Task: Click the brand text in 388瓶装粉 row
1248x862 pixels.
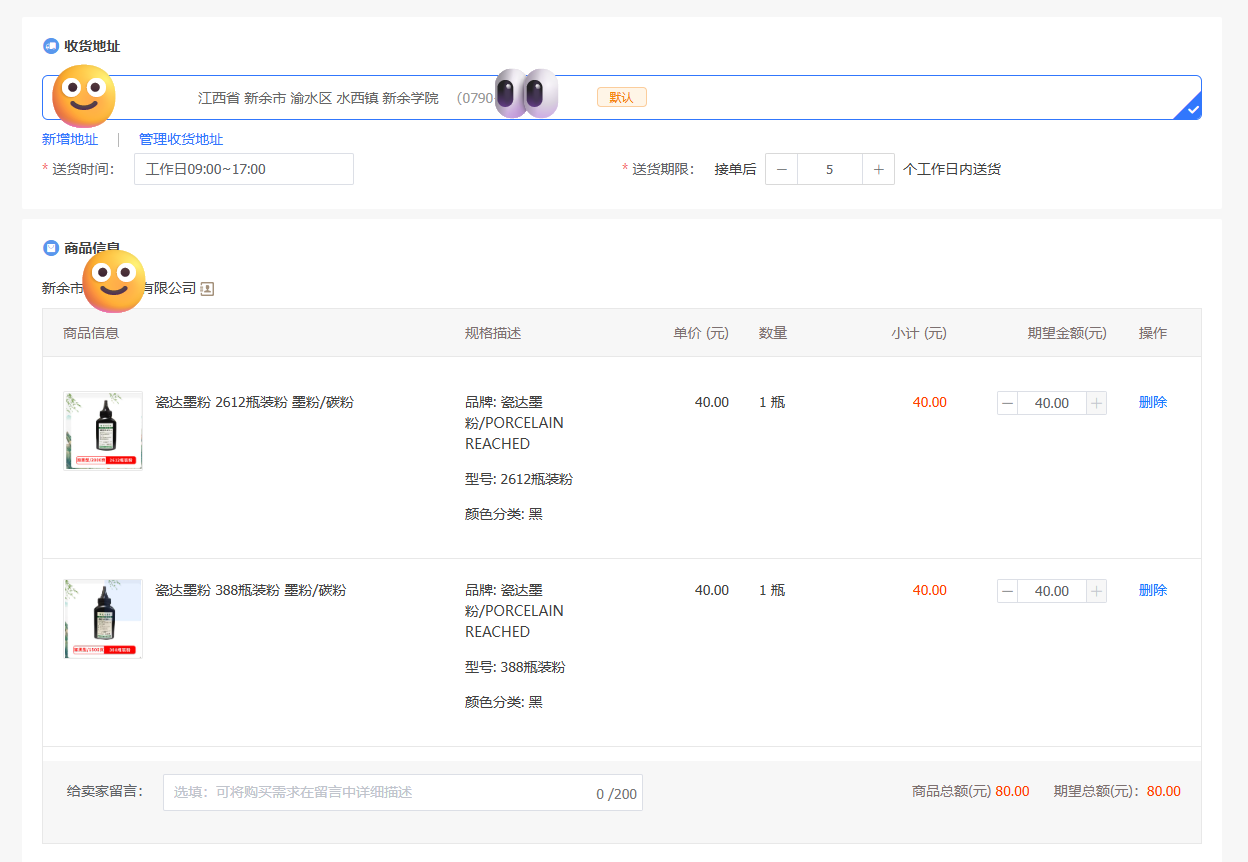Action: point(514,611)
